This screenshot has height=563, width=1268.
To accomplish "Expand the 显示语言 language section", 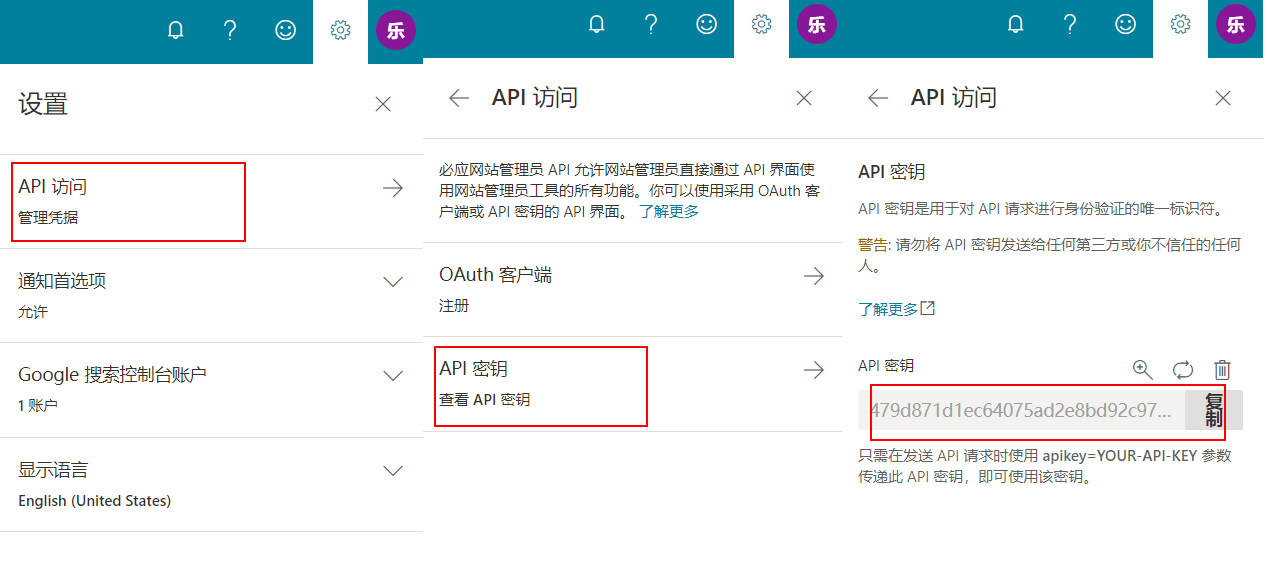I will pyautogui.click(x=393, y=470).
